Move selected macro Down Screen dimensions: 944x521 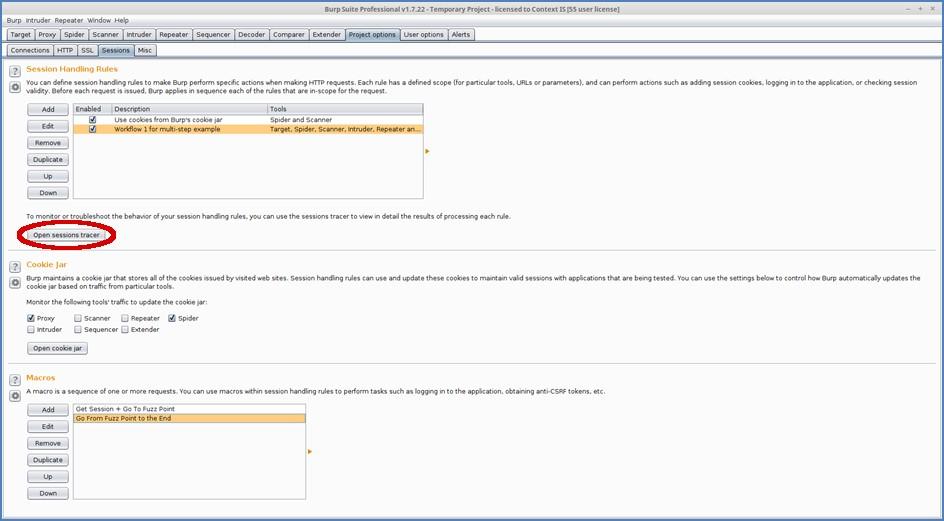[x=48, y=493]
